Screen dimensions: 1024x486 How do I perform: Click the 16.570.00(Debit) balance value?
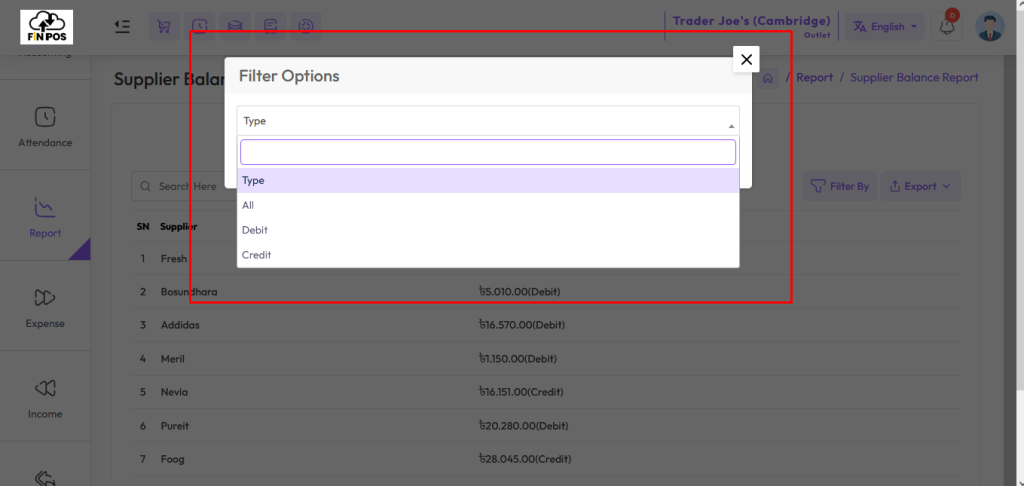pyautogui.click(x=522, y=325)
